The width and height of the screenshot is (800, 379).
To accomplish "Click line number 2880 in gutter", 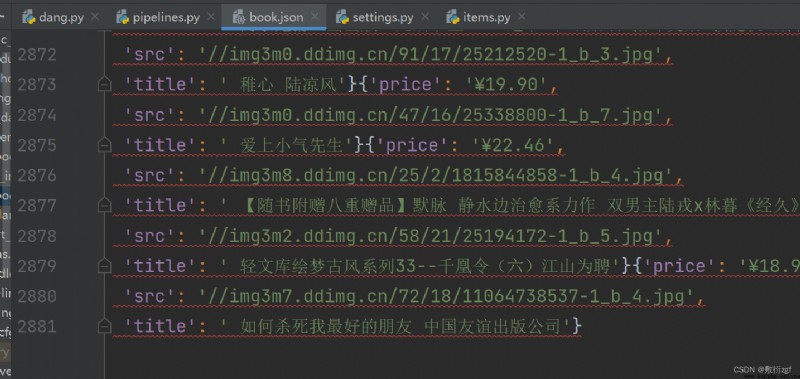I will (x=37, y=296).
